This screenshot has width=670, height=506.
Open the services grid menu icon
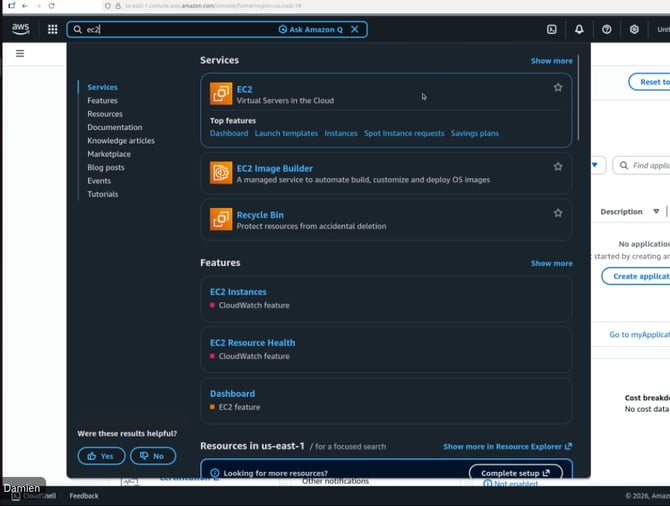tap(52, 30)
